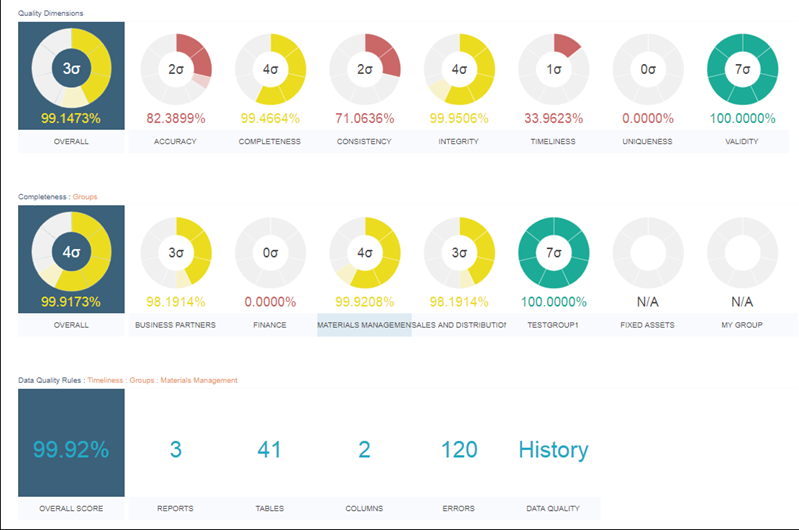
Task: Click the 99.9506% integrity value
Action: [459, 119]
